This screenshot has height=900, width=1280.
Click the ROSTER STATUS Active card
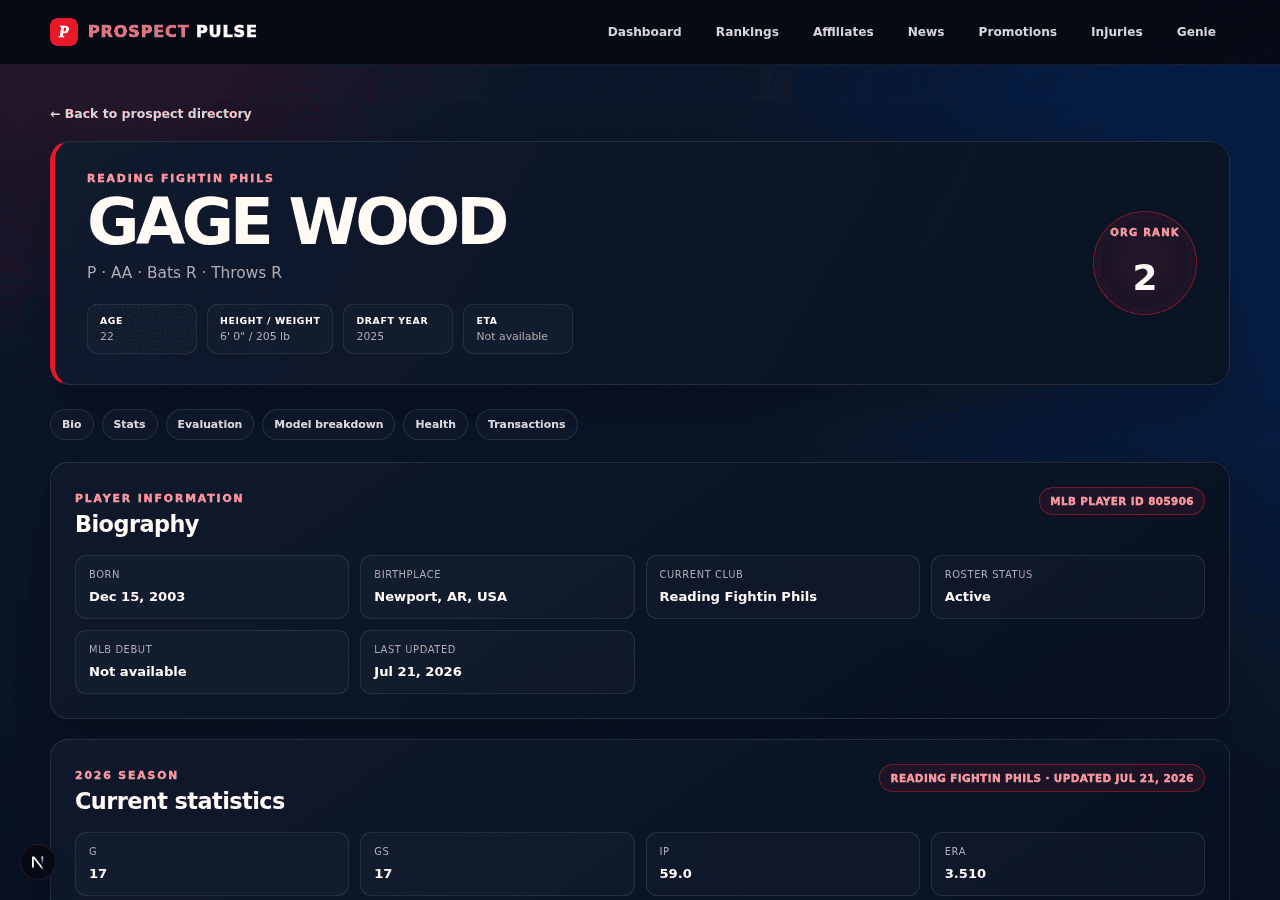[x=1068, y=587]
